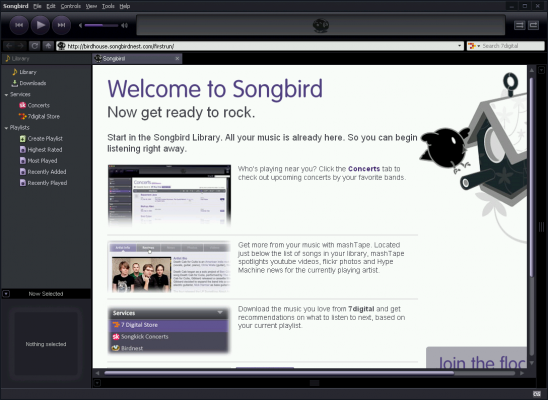Go to the home page

click(48, 46)
